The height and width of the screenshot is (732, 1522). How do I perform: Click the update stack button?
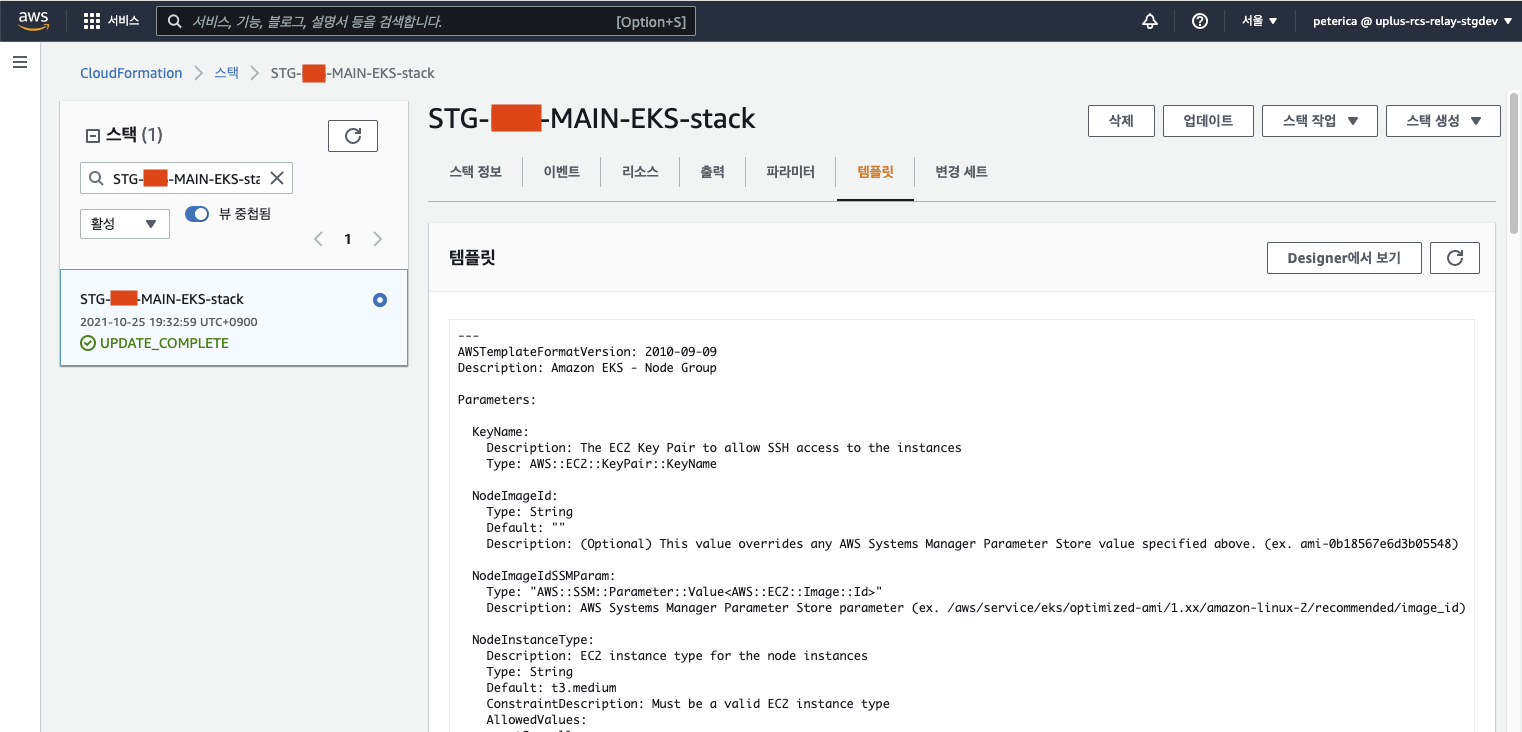point(1208,121)
